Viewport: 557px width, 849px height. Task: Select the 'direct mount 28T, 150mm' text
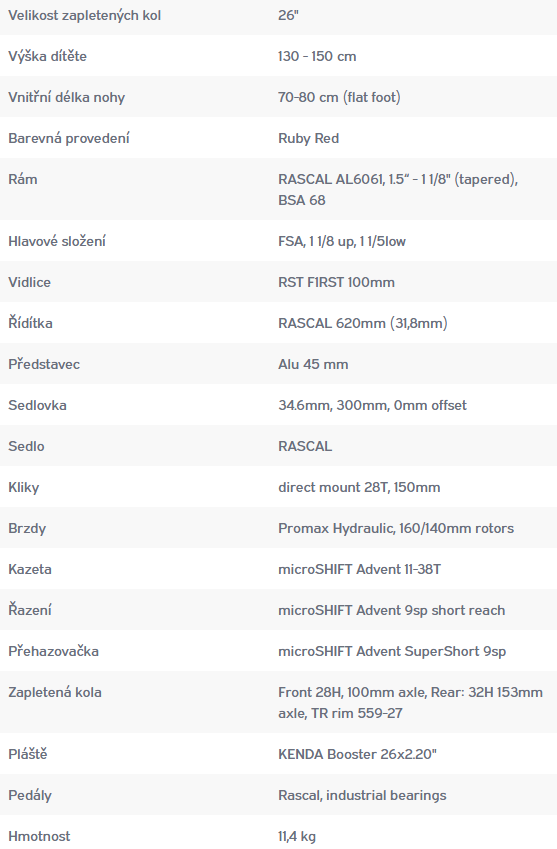click(359, 487)
